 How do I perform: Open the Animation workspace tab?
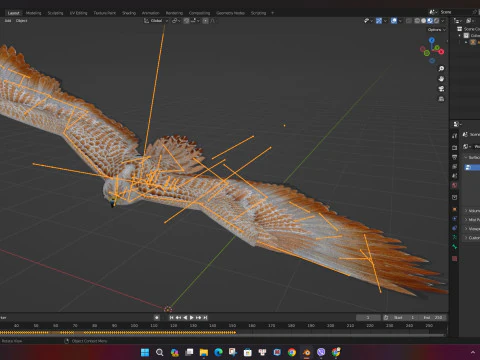coord(151,13)
